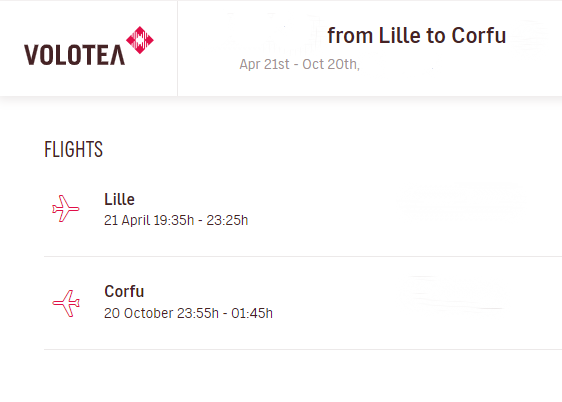This screenshot has height=402, width=562.
Task: Click the '20 October' date text
Action: pyautogui.click(x=139, y=313)
